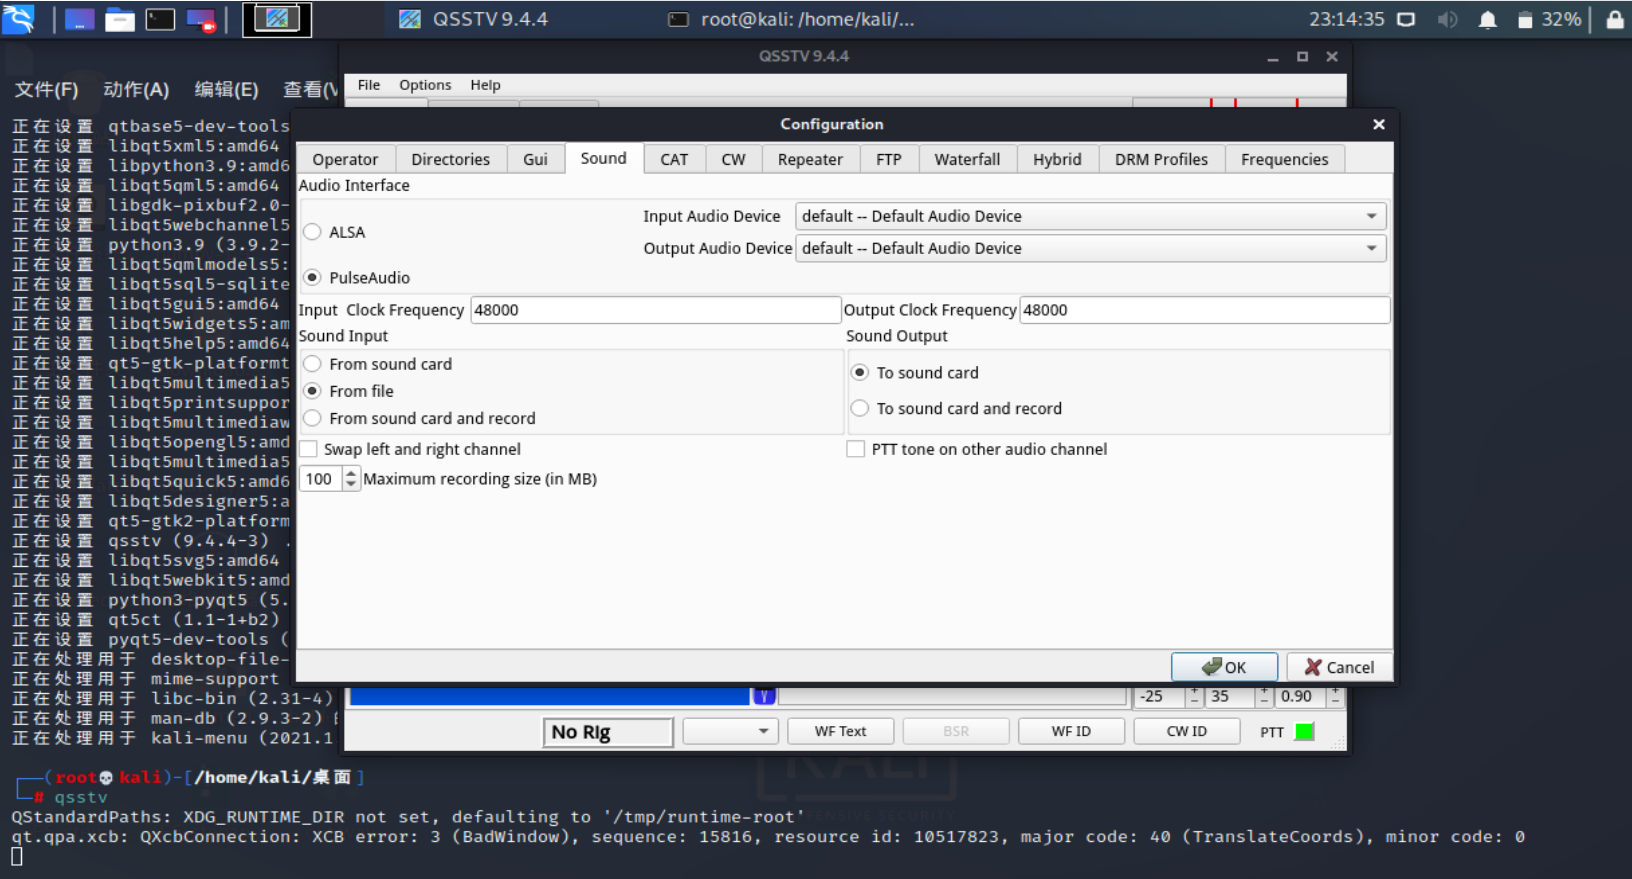Switch to the Waterfall tab
This screenshot has height=879, width=1632.
[x=966, y=159]
